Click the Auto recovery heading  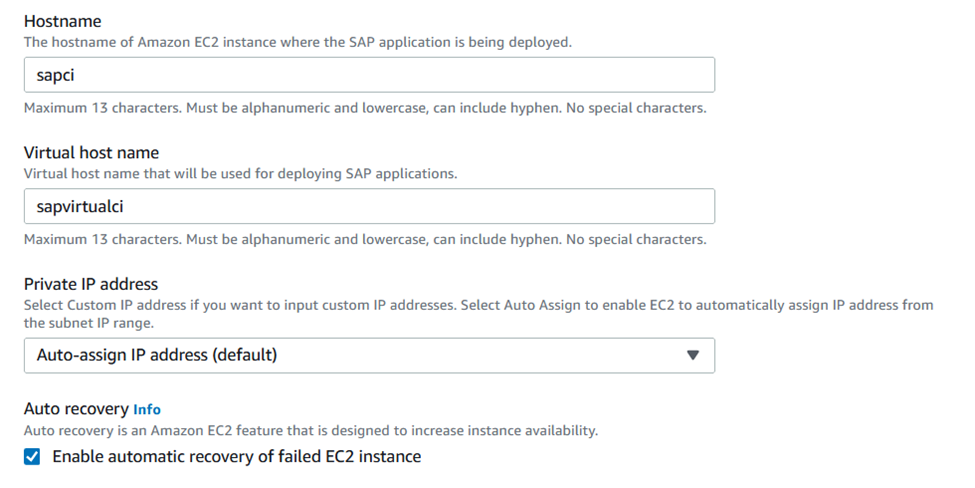coord(76,409)
